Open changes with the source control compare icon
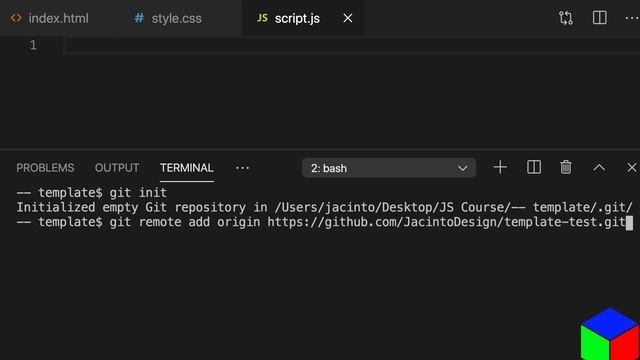This screenshot has height=360, width=640. (566, 18)
